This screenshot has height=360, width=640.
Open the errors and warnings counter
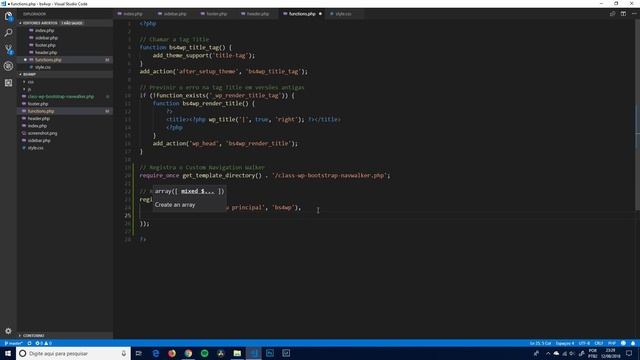43,343
